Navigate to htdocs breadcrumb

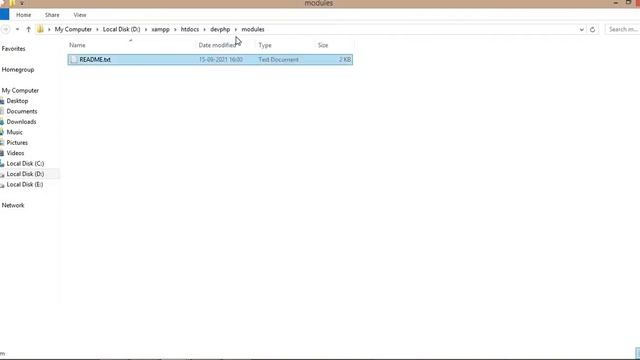190,29
